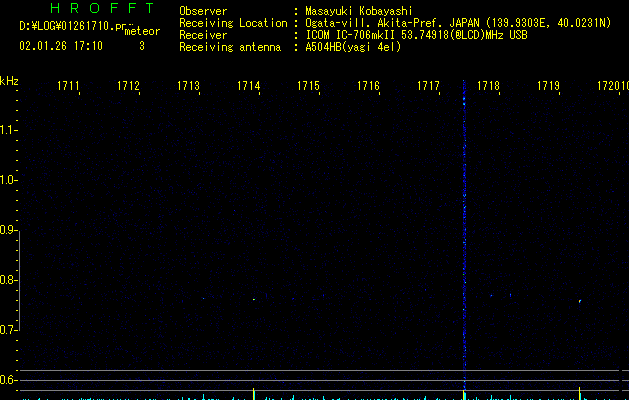Screen dimensions: 629x400
Task: Click the bright vertical burst line near 1717
Action: tap(464, 235)
